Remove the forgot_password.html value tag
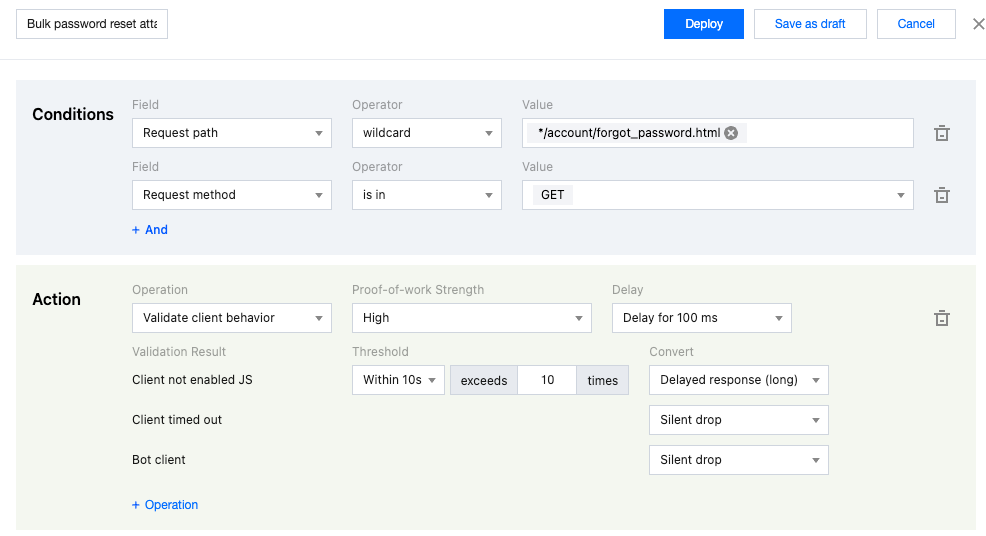 point(731,133)
